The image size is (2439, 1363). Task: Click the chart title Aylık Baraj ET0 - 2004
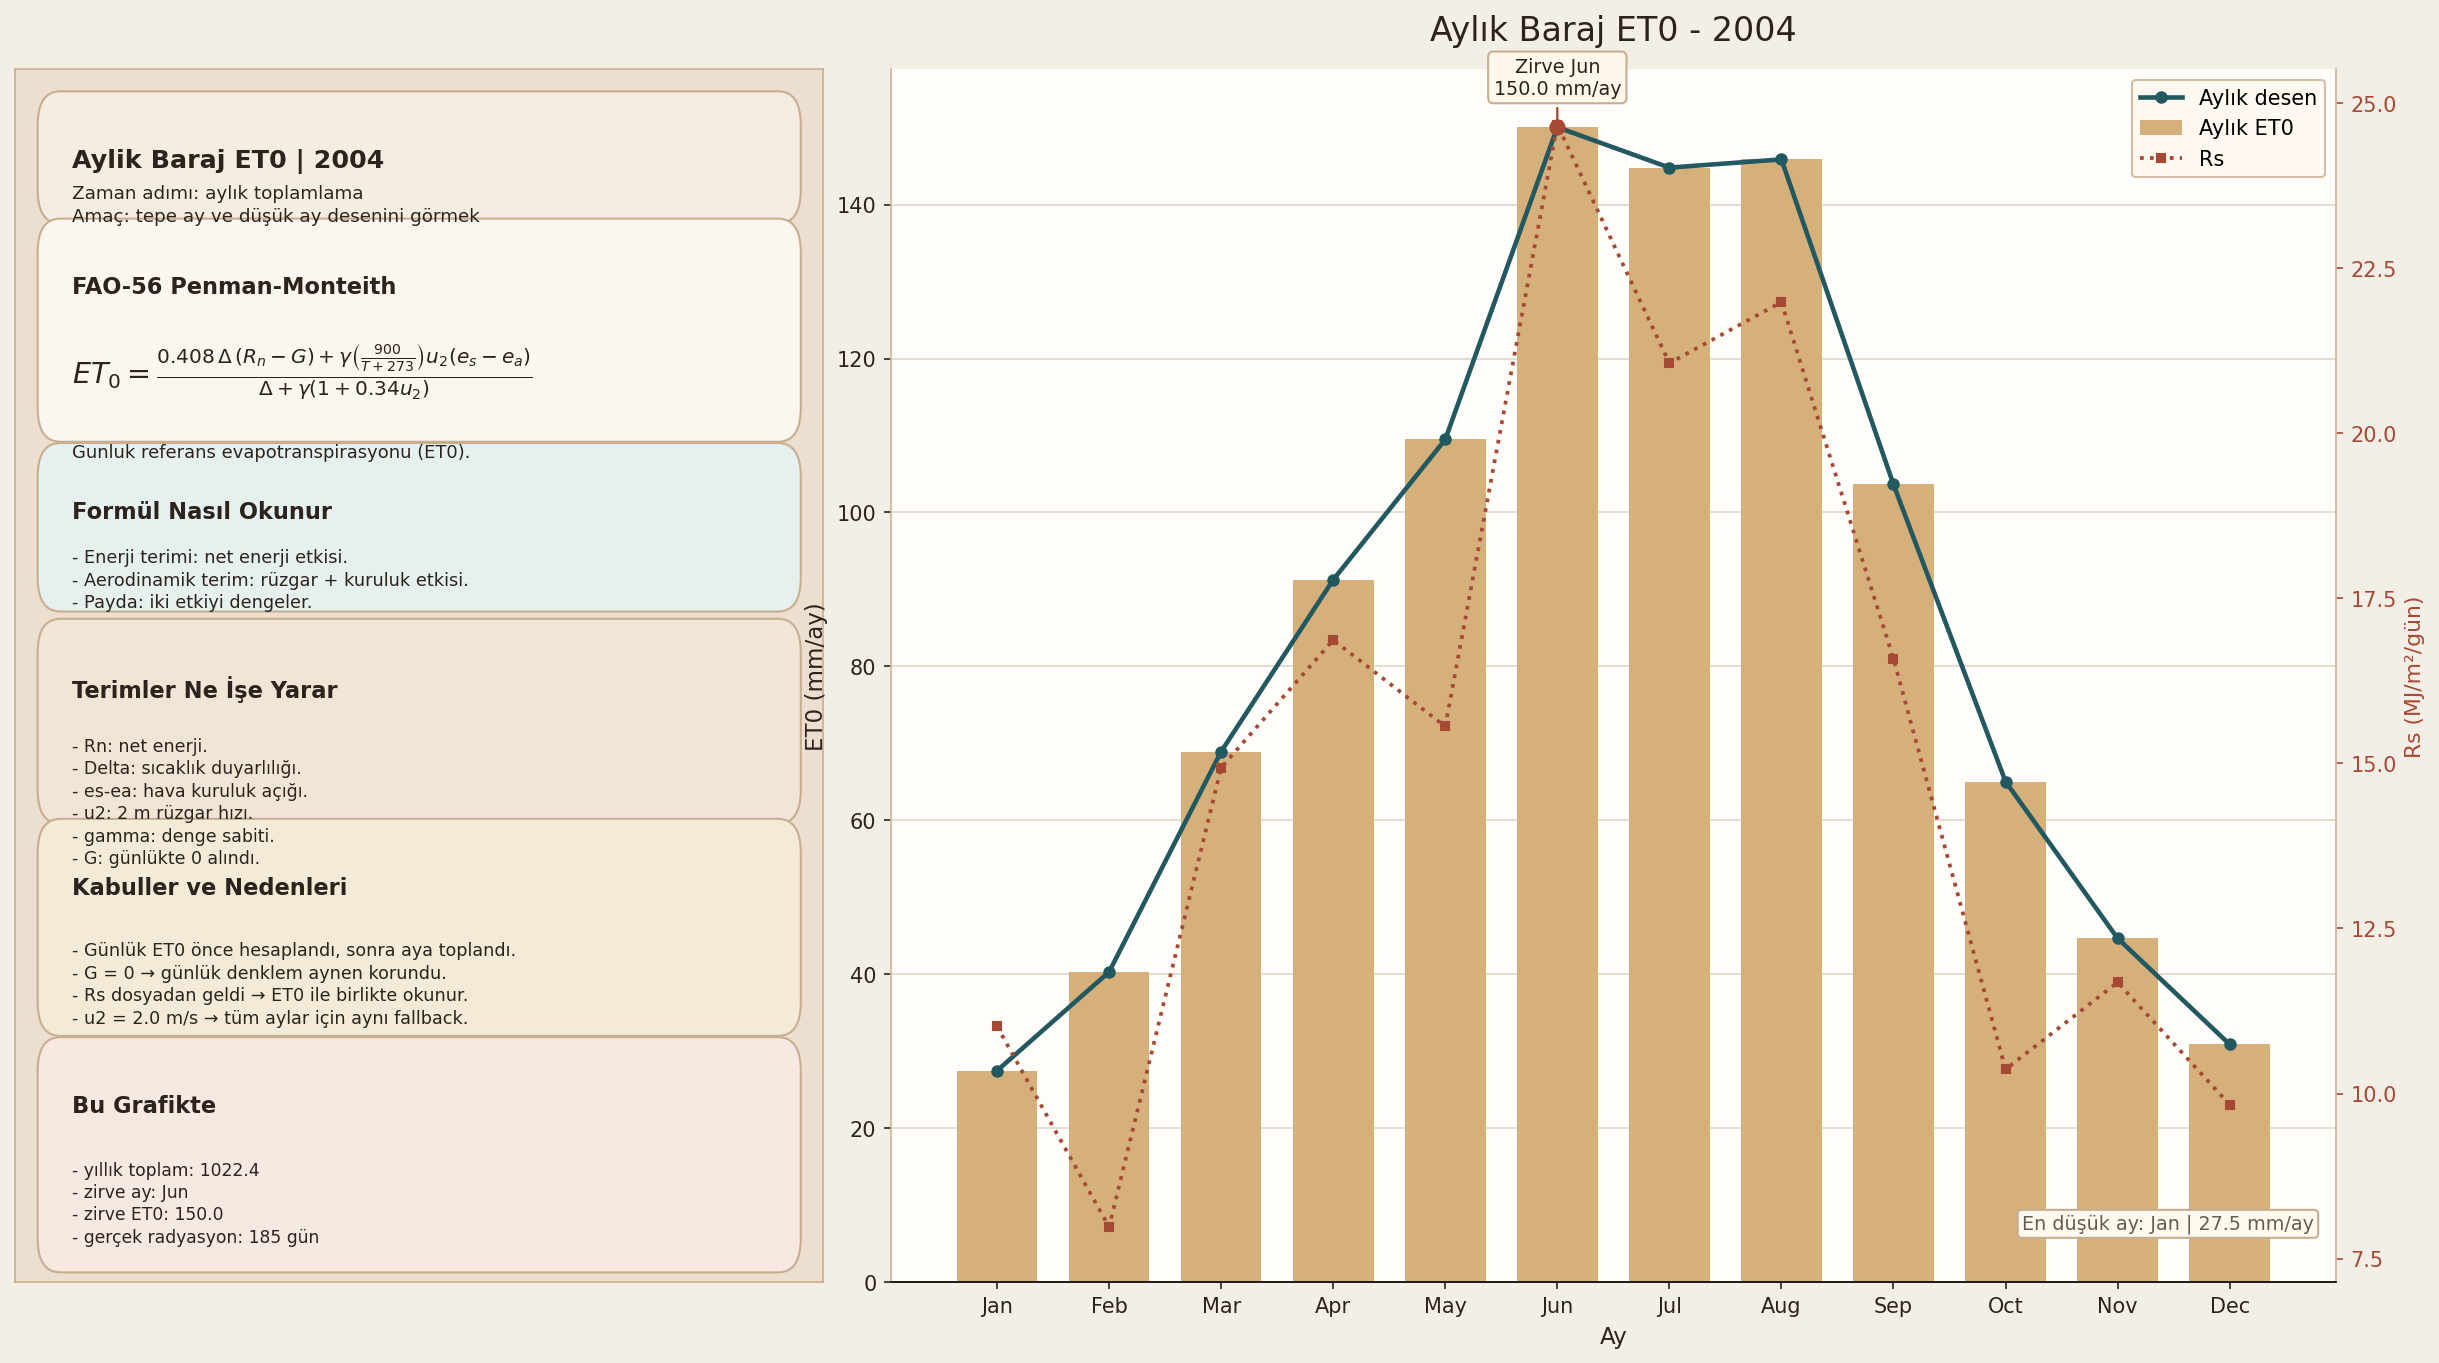pos(1612,30)
